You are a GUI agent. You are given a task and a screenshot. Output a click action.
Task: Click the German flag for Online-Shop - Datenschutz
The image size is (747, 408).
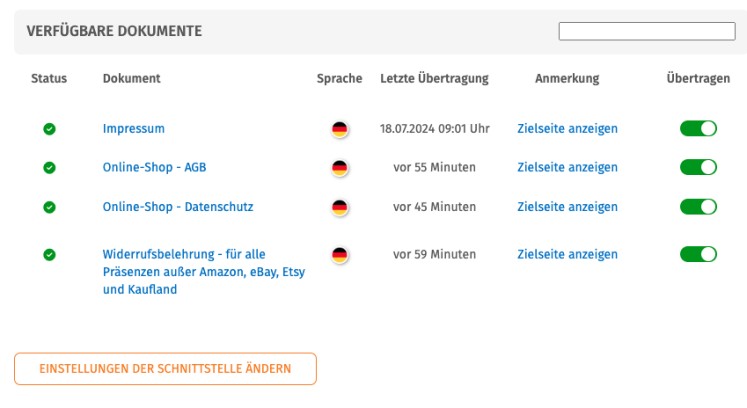[x=340, y=207]
